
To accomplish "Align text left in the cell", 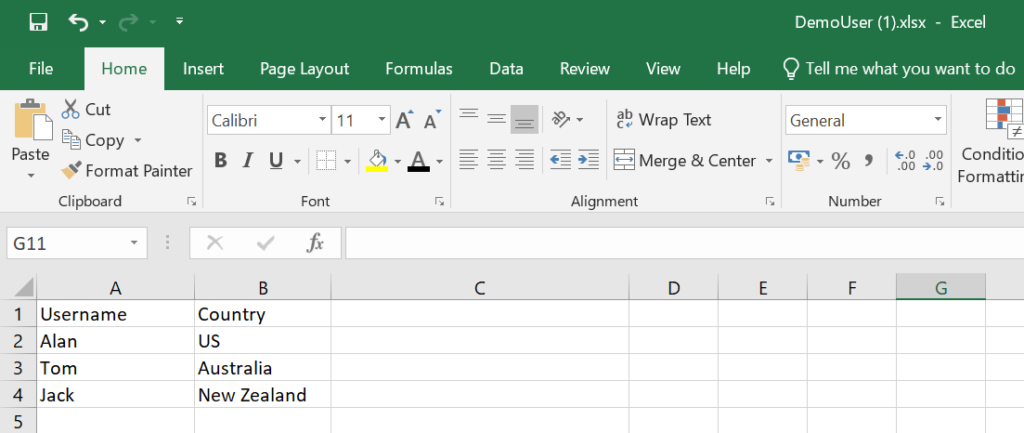I will (468, 159).
